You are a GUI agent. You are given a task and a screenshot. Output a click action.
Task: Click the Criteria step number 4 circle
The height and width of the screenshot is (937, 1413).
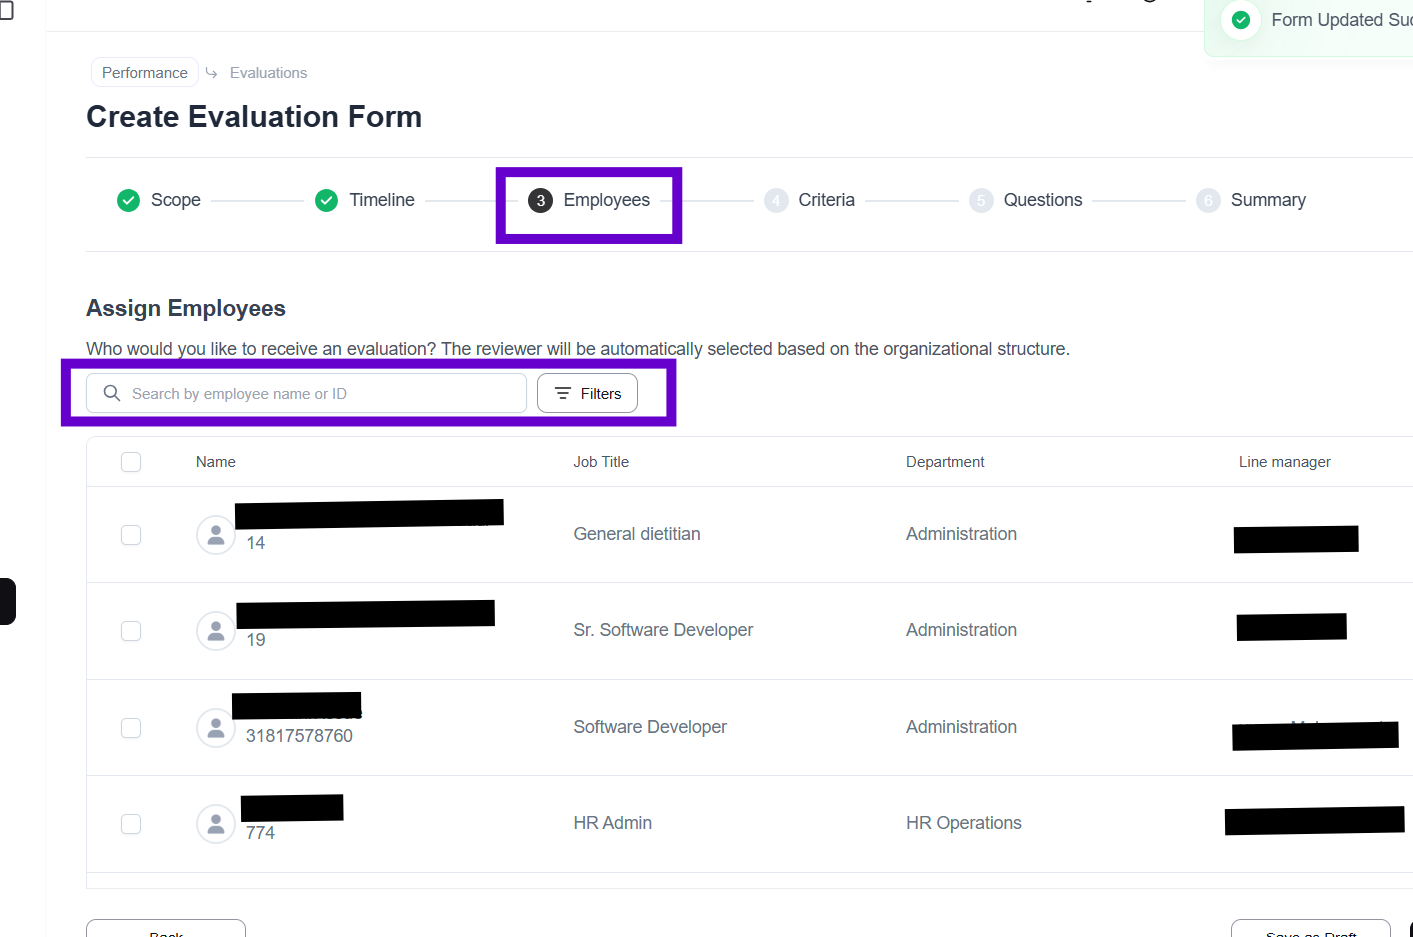[x=776, y=201]
